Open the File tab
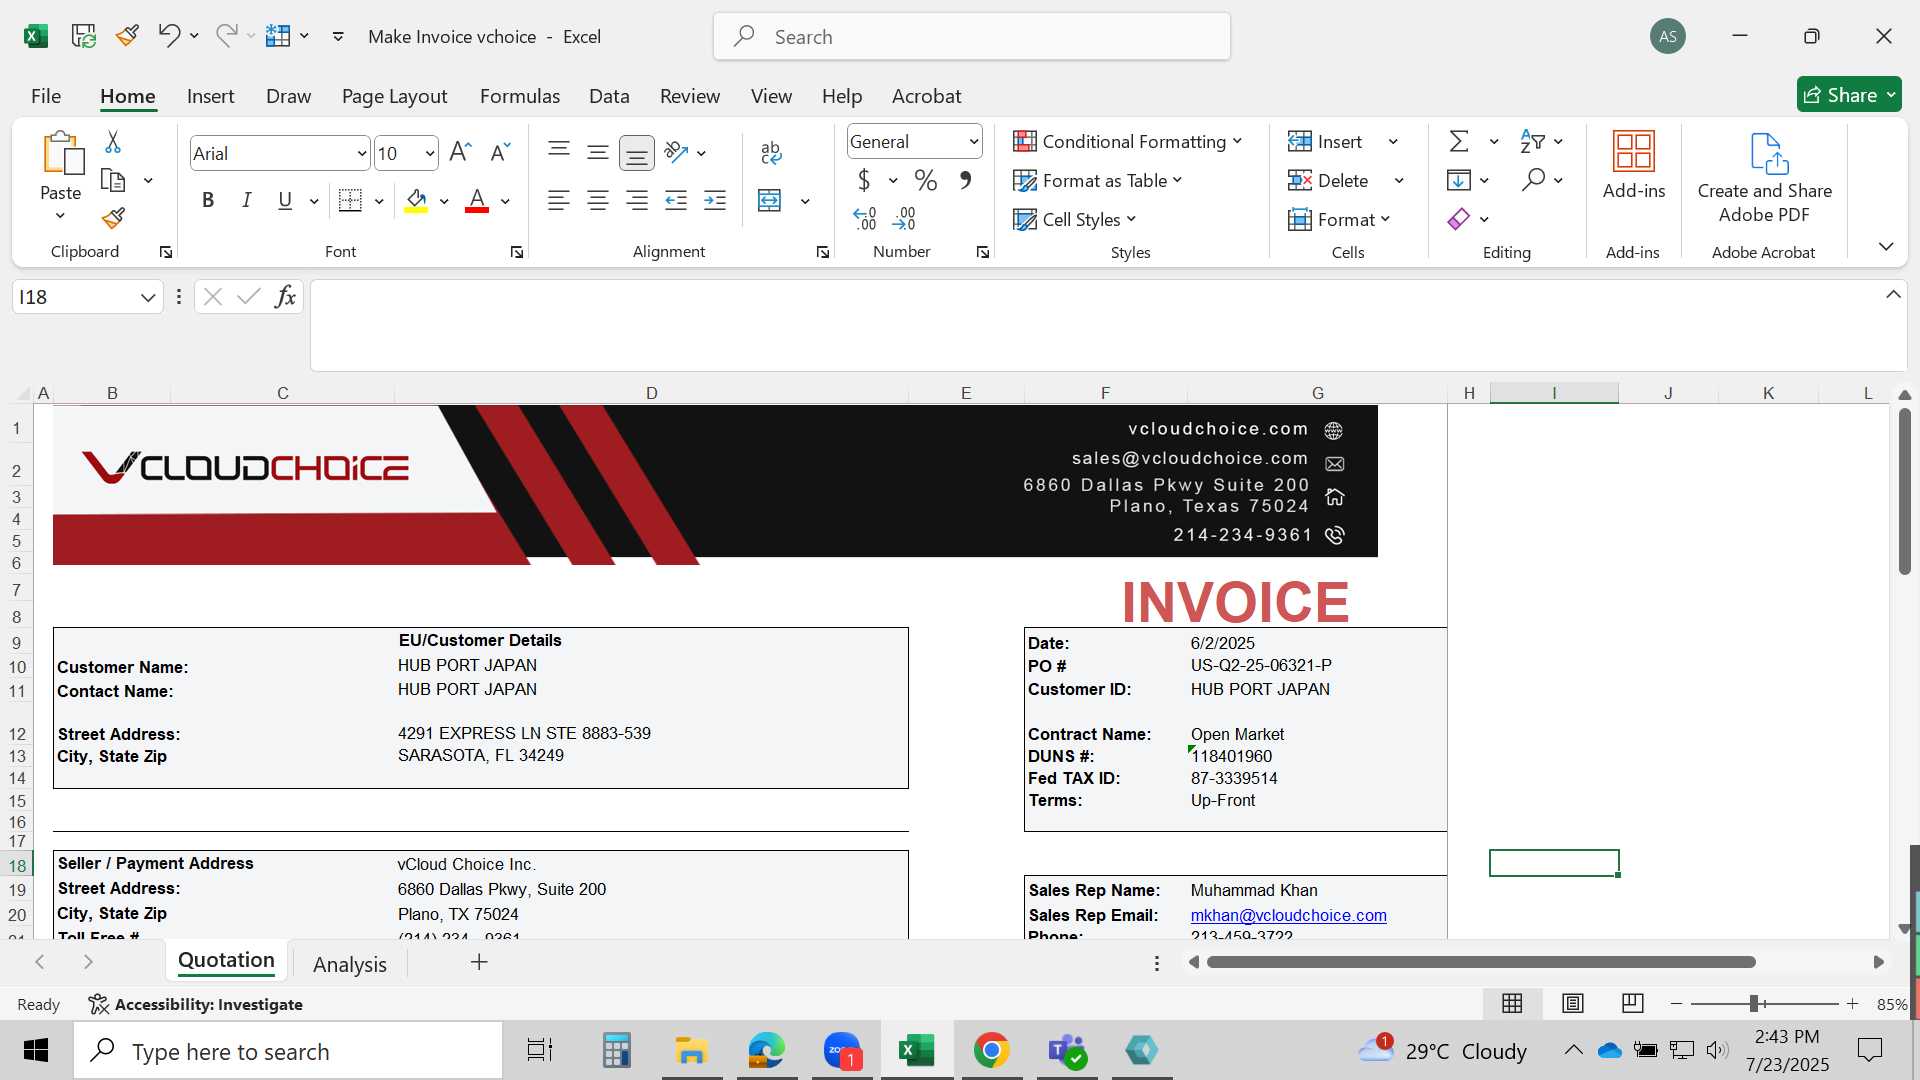 click(x=46, y=96)
